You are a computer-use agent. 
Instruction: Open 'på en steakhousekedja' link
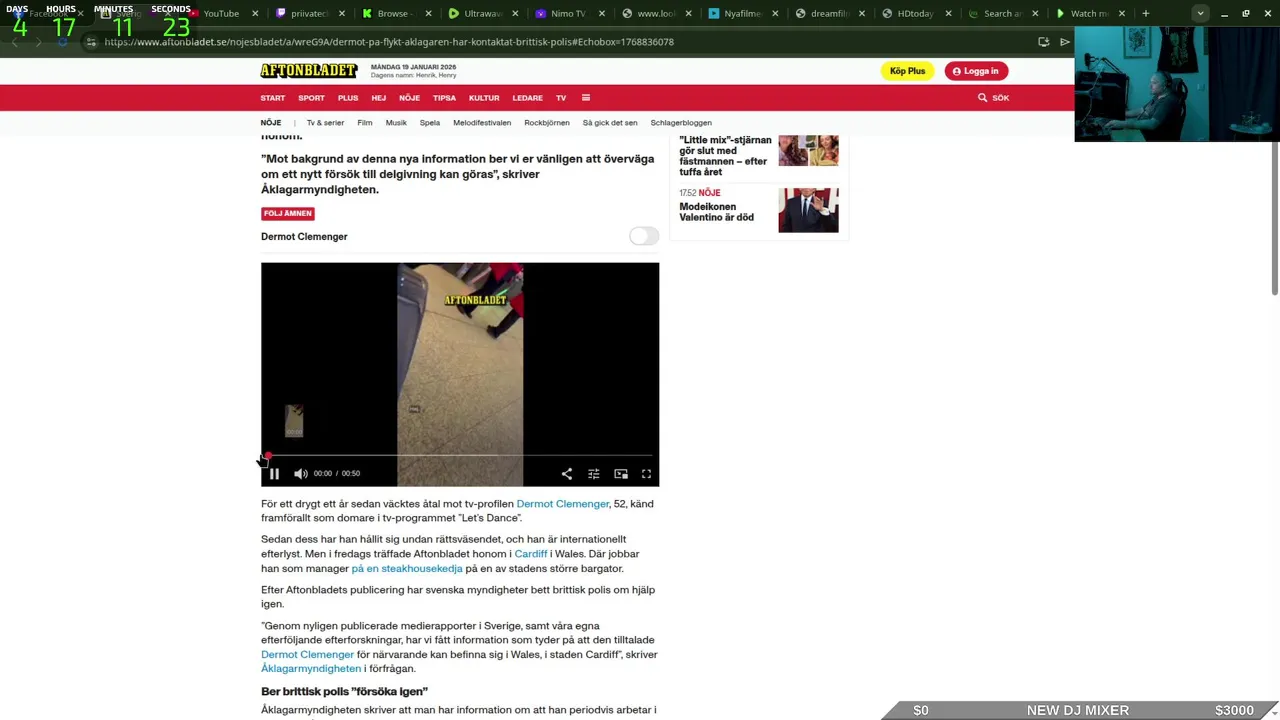click(x=407, y=569)
